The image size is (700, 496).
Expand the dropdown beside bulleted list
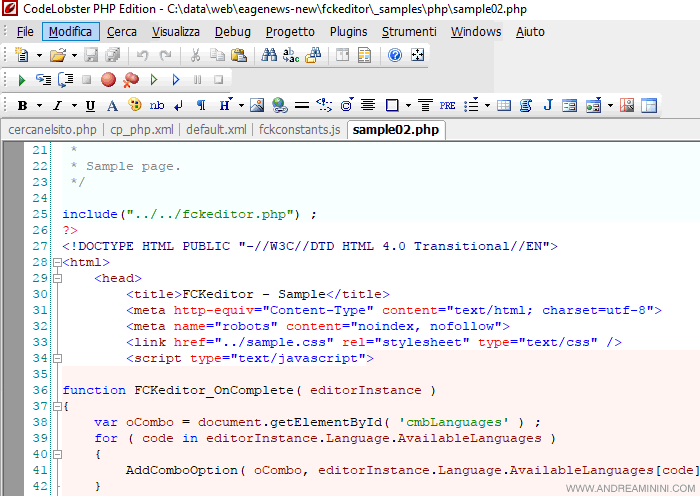click(x=488, y=106)
